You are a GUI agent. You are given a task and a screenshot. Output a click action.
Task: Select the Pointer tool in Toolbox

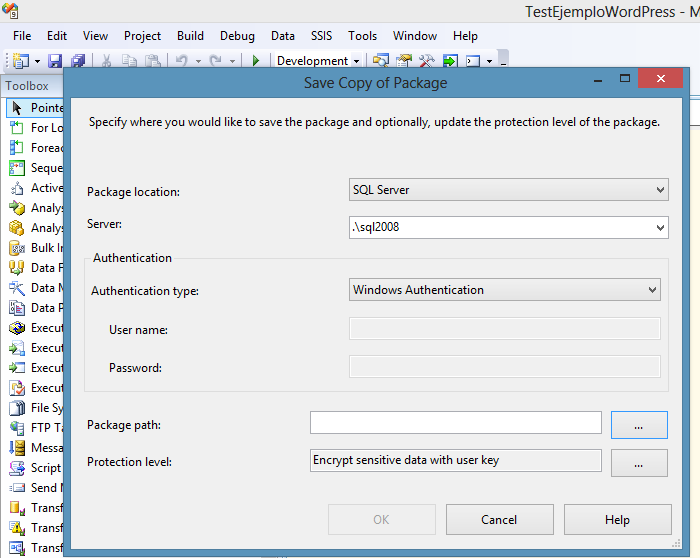click(17, 108)
